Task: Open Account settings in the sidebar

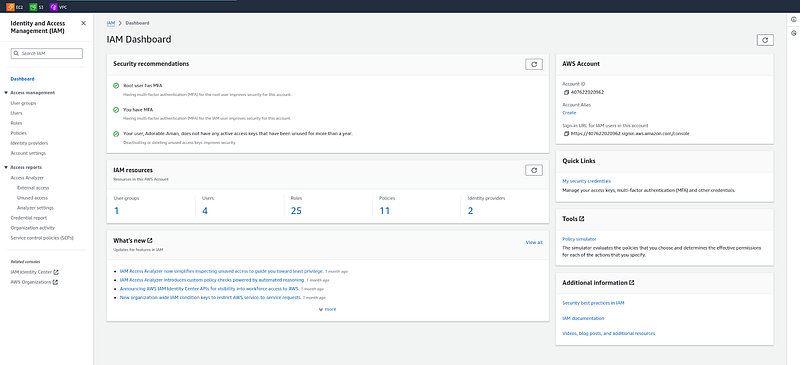Action: [28, 153]
